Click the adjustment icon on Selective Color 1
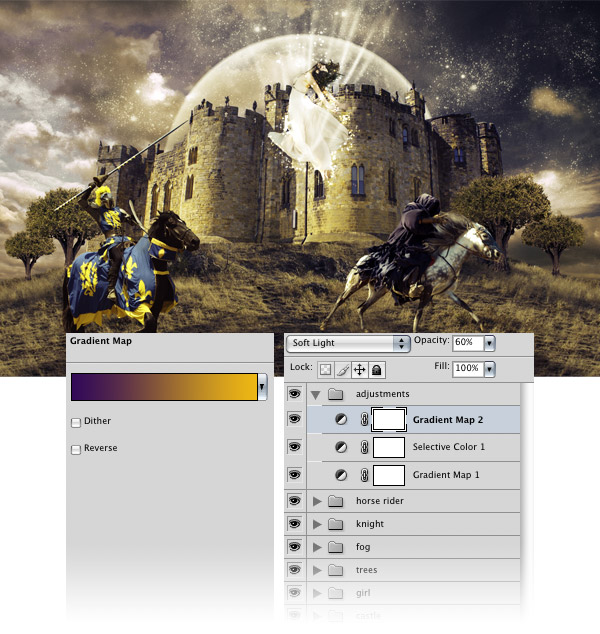 pyautogui.click(x=341, y=447)
